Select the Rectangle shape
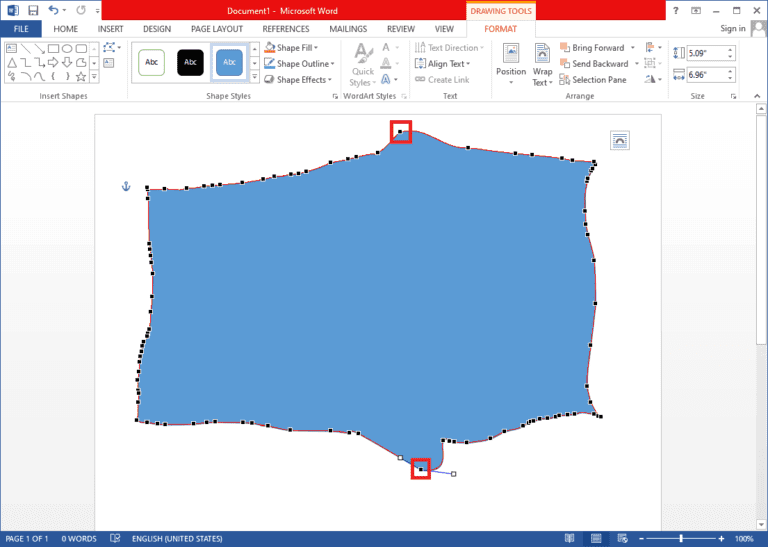The image size is (768, 547). [53, 48]
